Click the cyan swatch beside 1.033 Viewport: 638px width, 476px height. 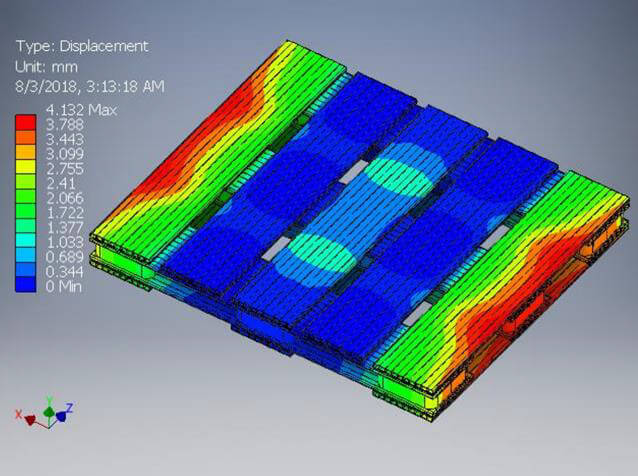[26, 240]
